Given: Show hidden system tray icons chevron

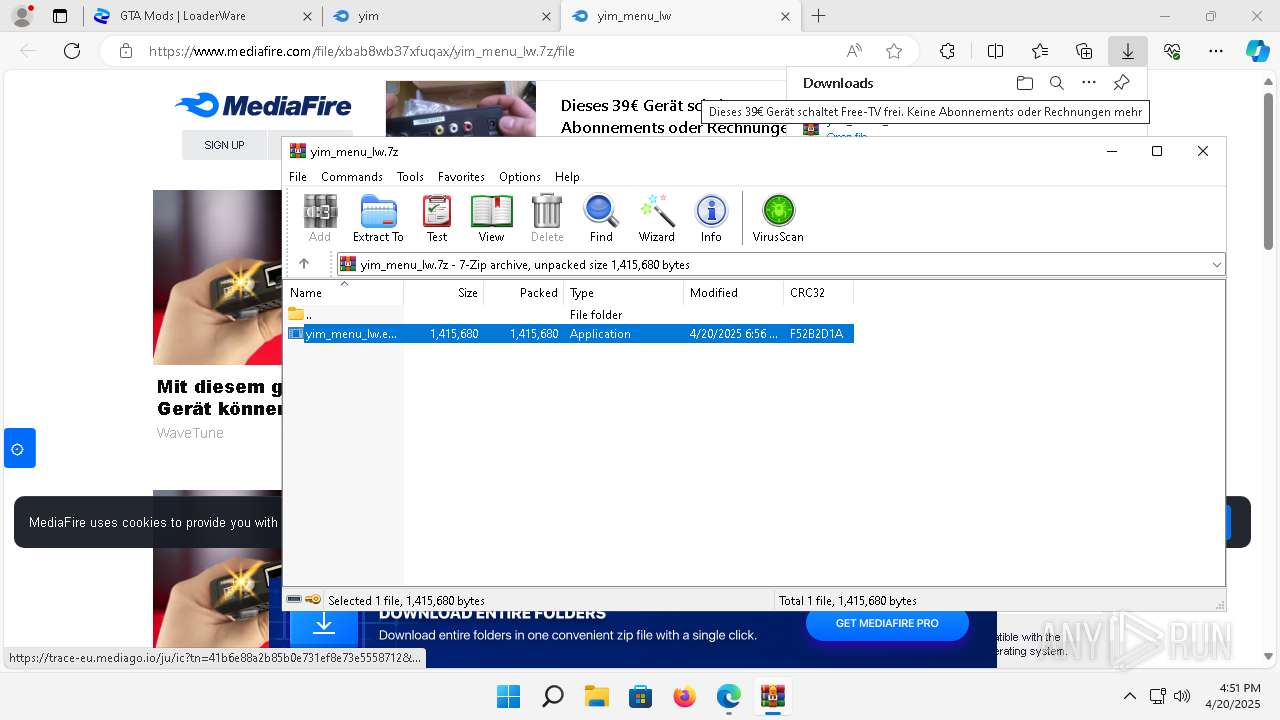Looking at the screenshot, I should point(1130,696).
